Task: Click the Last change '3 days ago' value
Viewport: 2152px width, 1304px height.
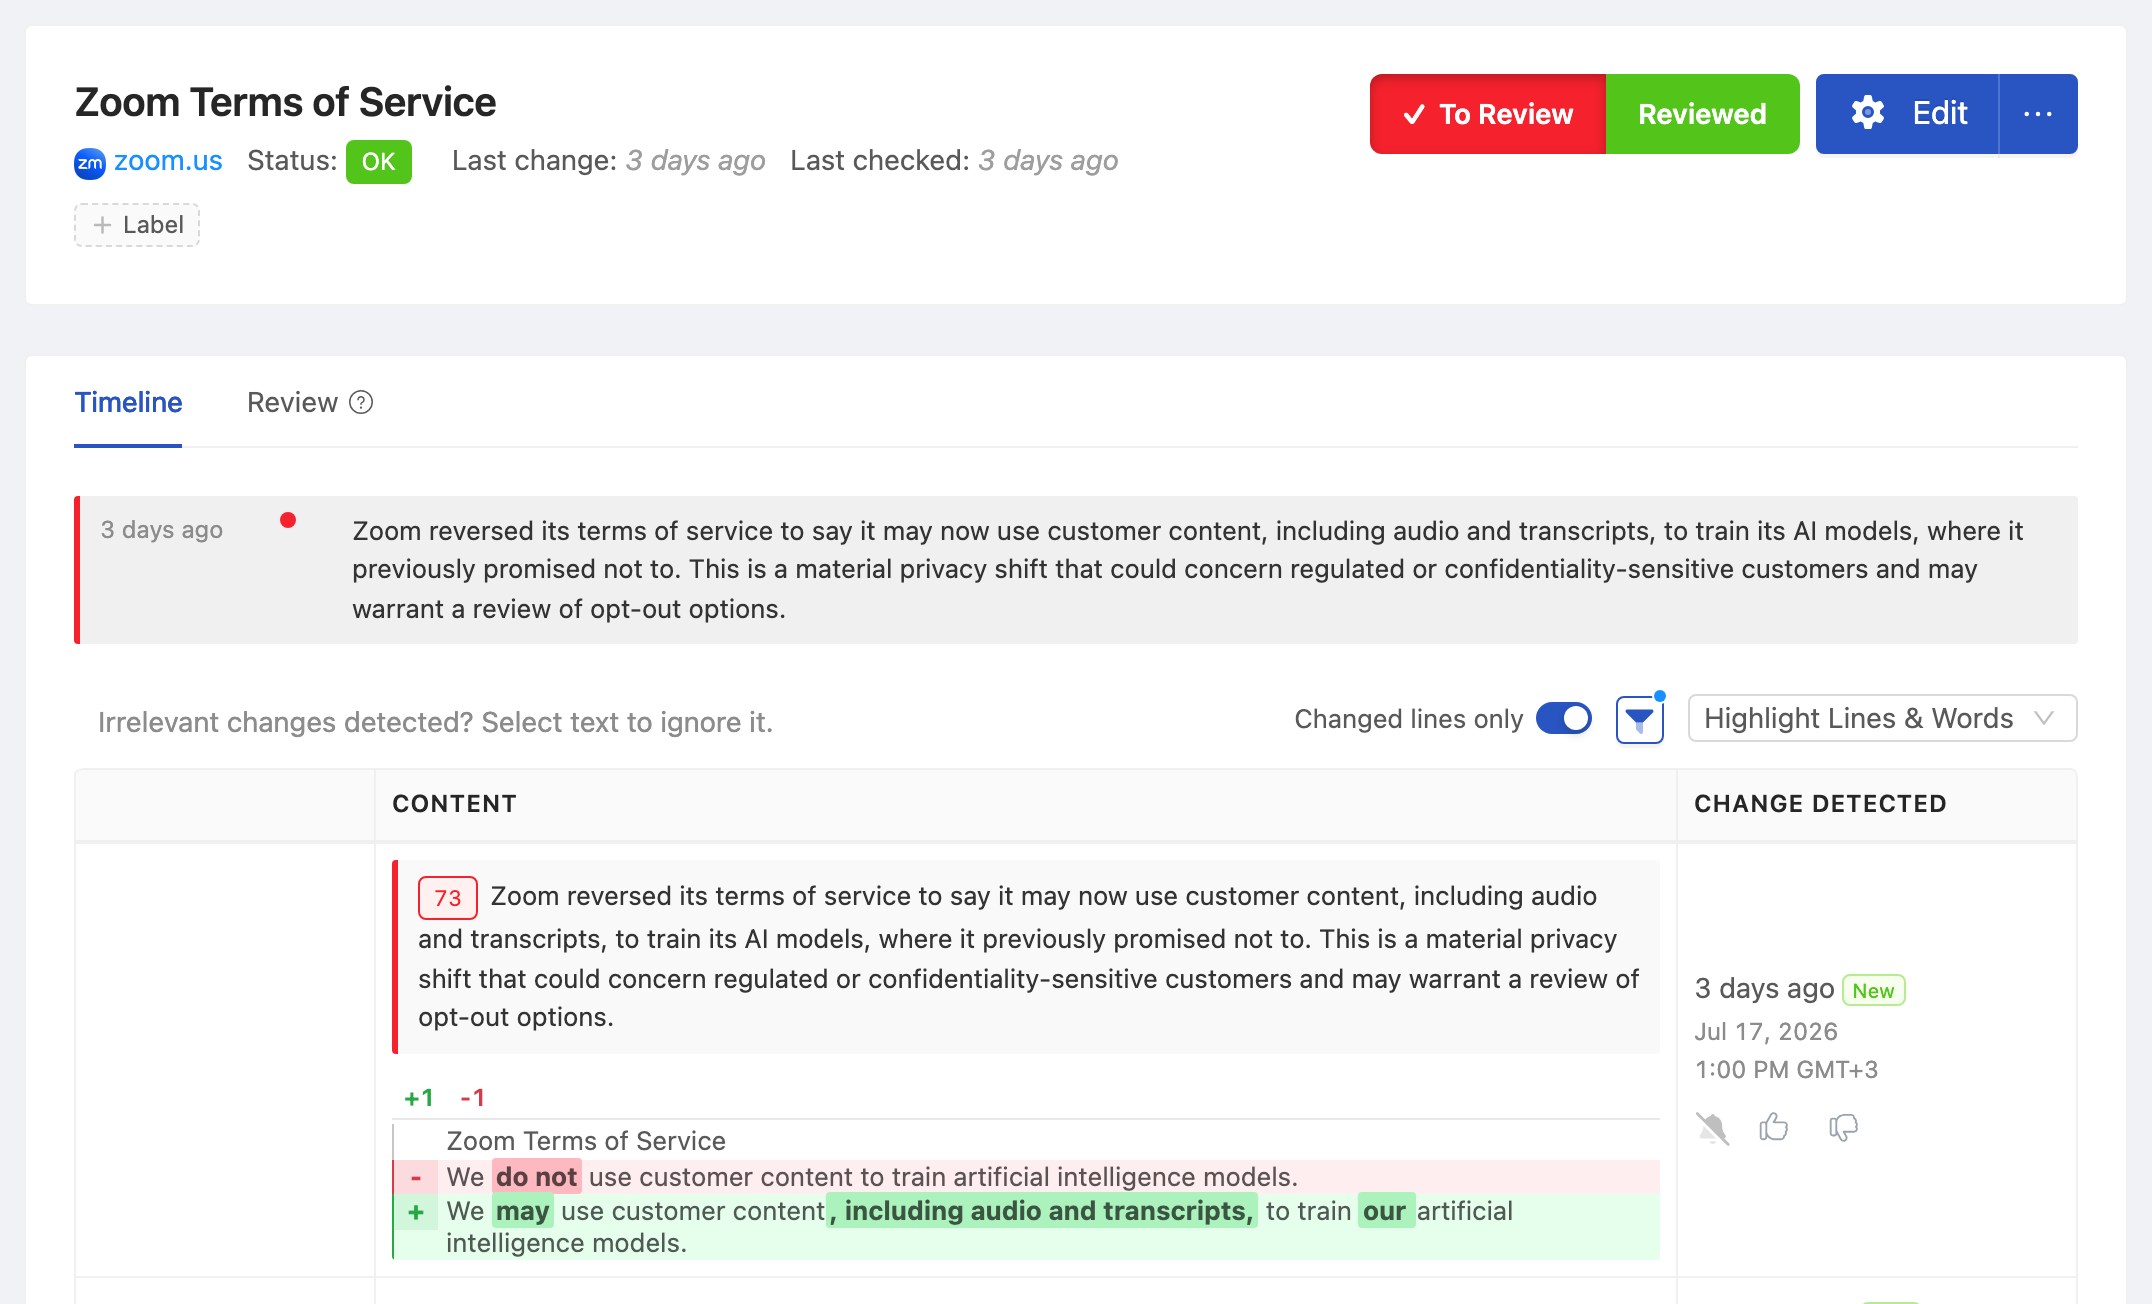Action: click(696, 161)
